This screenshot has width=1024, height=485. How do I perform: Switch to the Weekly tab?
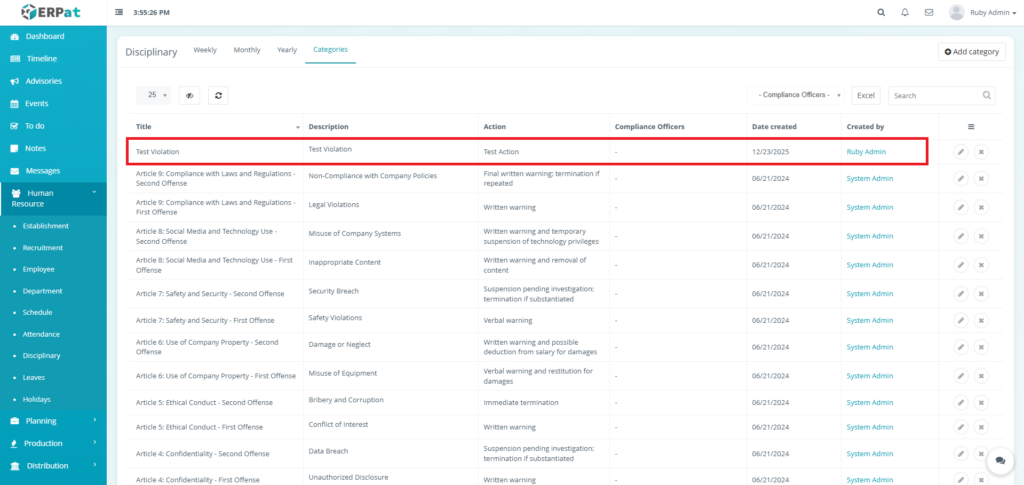click(x=205, y=50)
